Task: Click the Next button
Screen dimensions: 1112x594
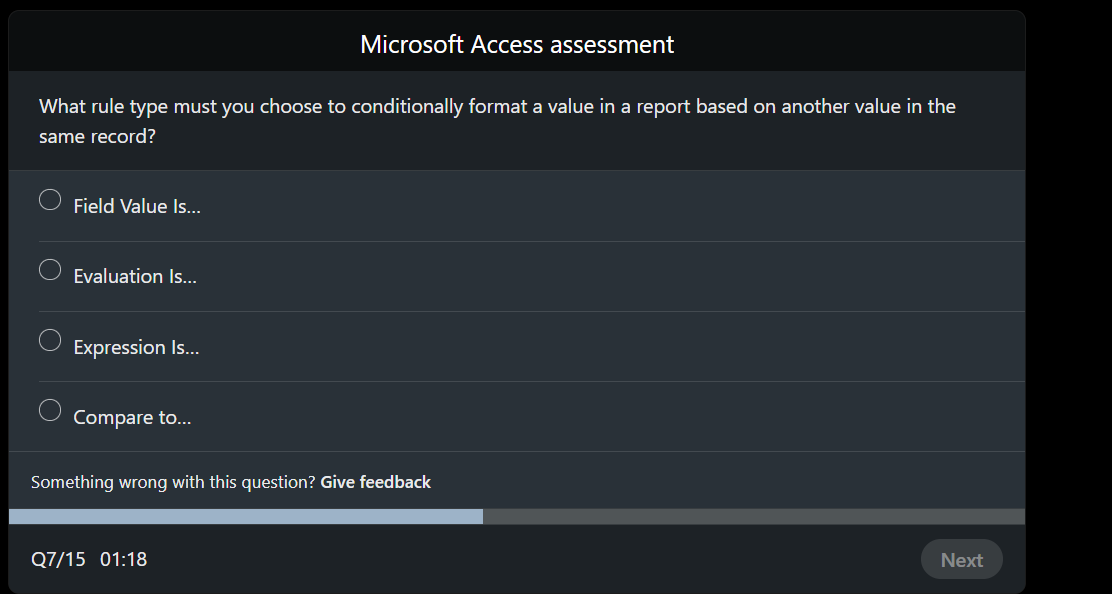Action: (x=961, y=559)
